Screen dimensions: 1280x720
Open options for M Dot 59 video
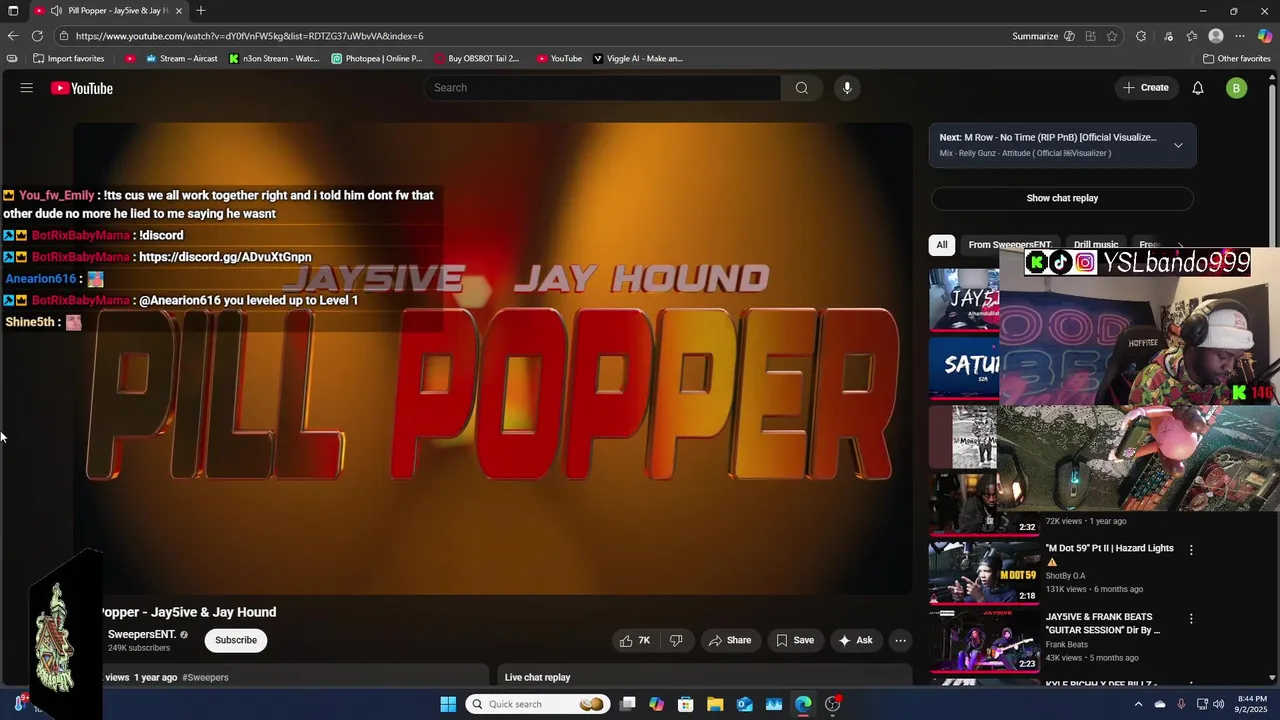[x=1191, y=549]
